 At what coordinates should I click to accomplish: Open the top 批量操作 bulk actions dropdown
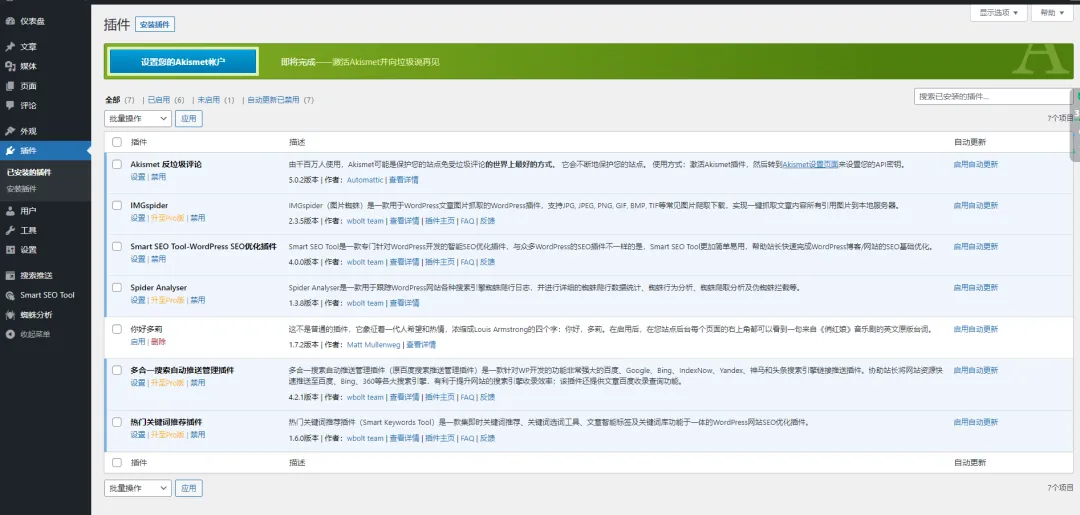coord(138,118)
